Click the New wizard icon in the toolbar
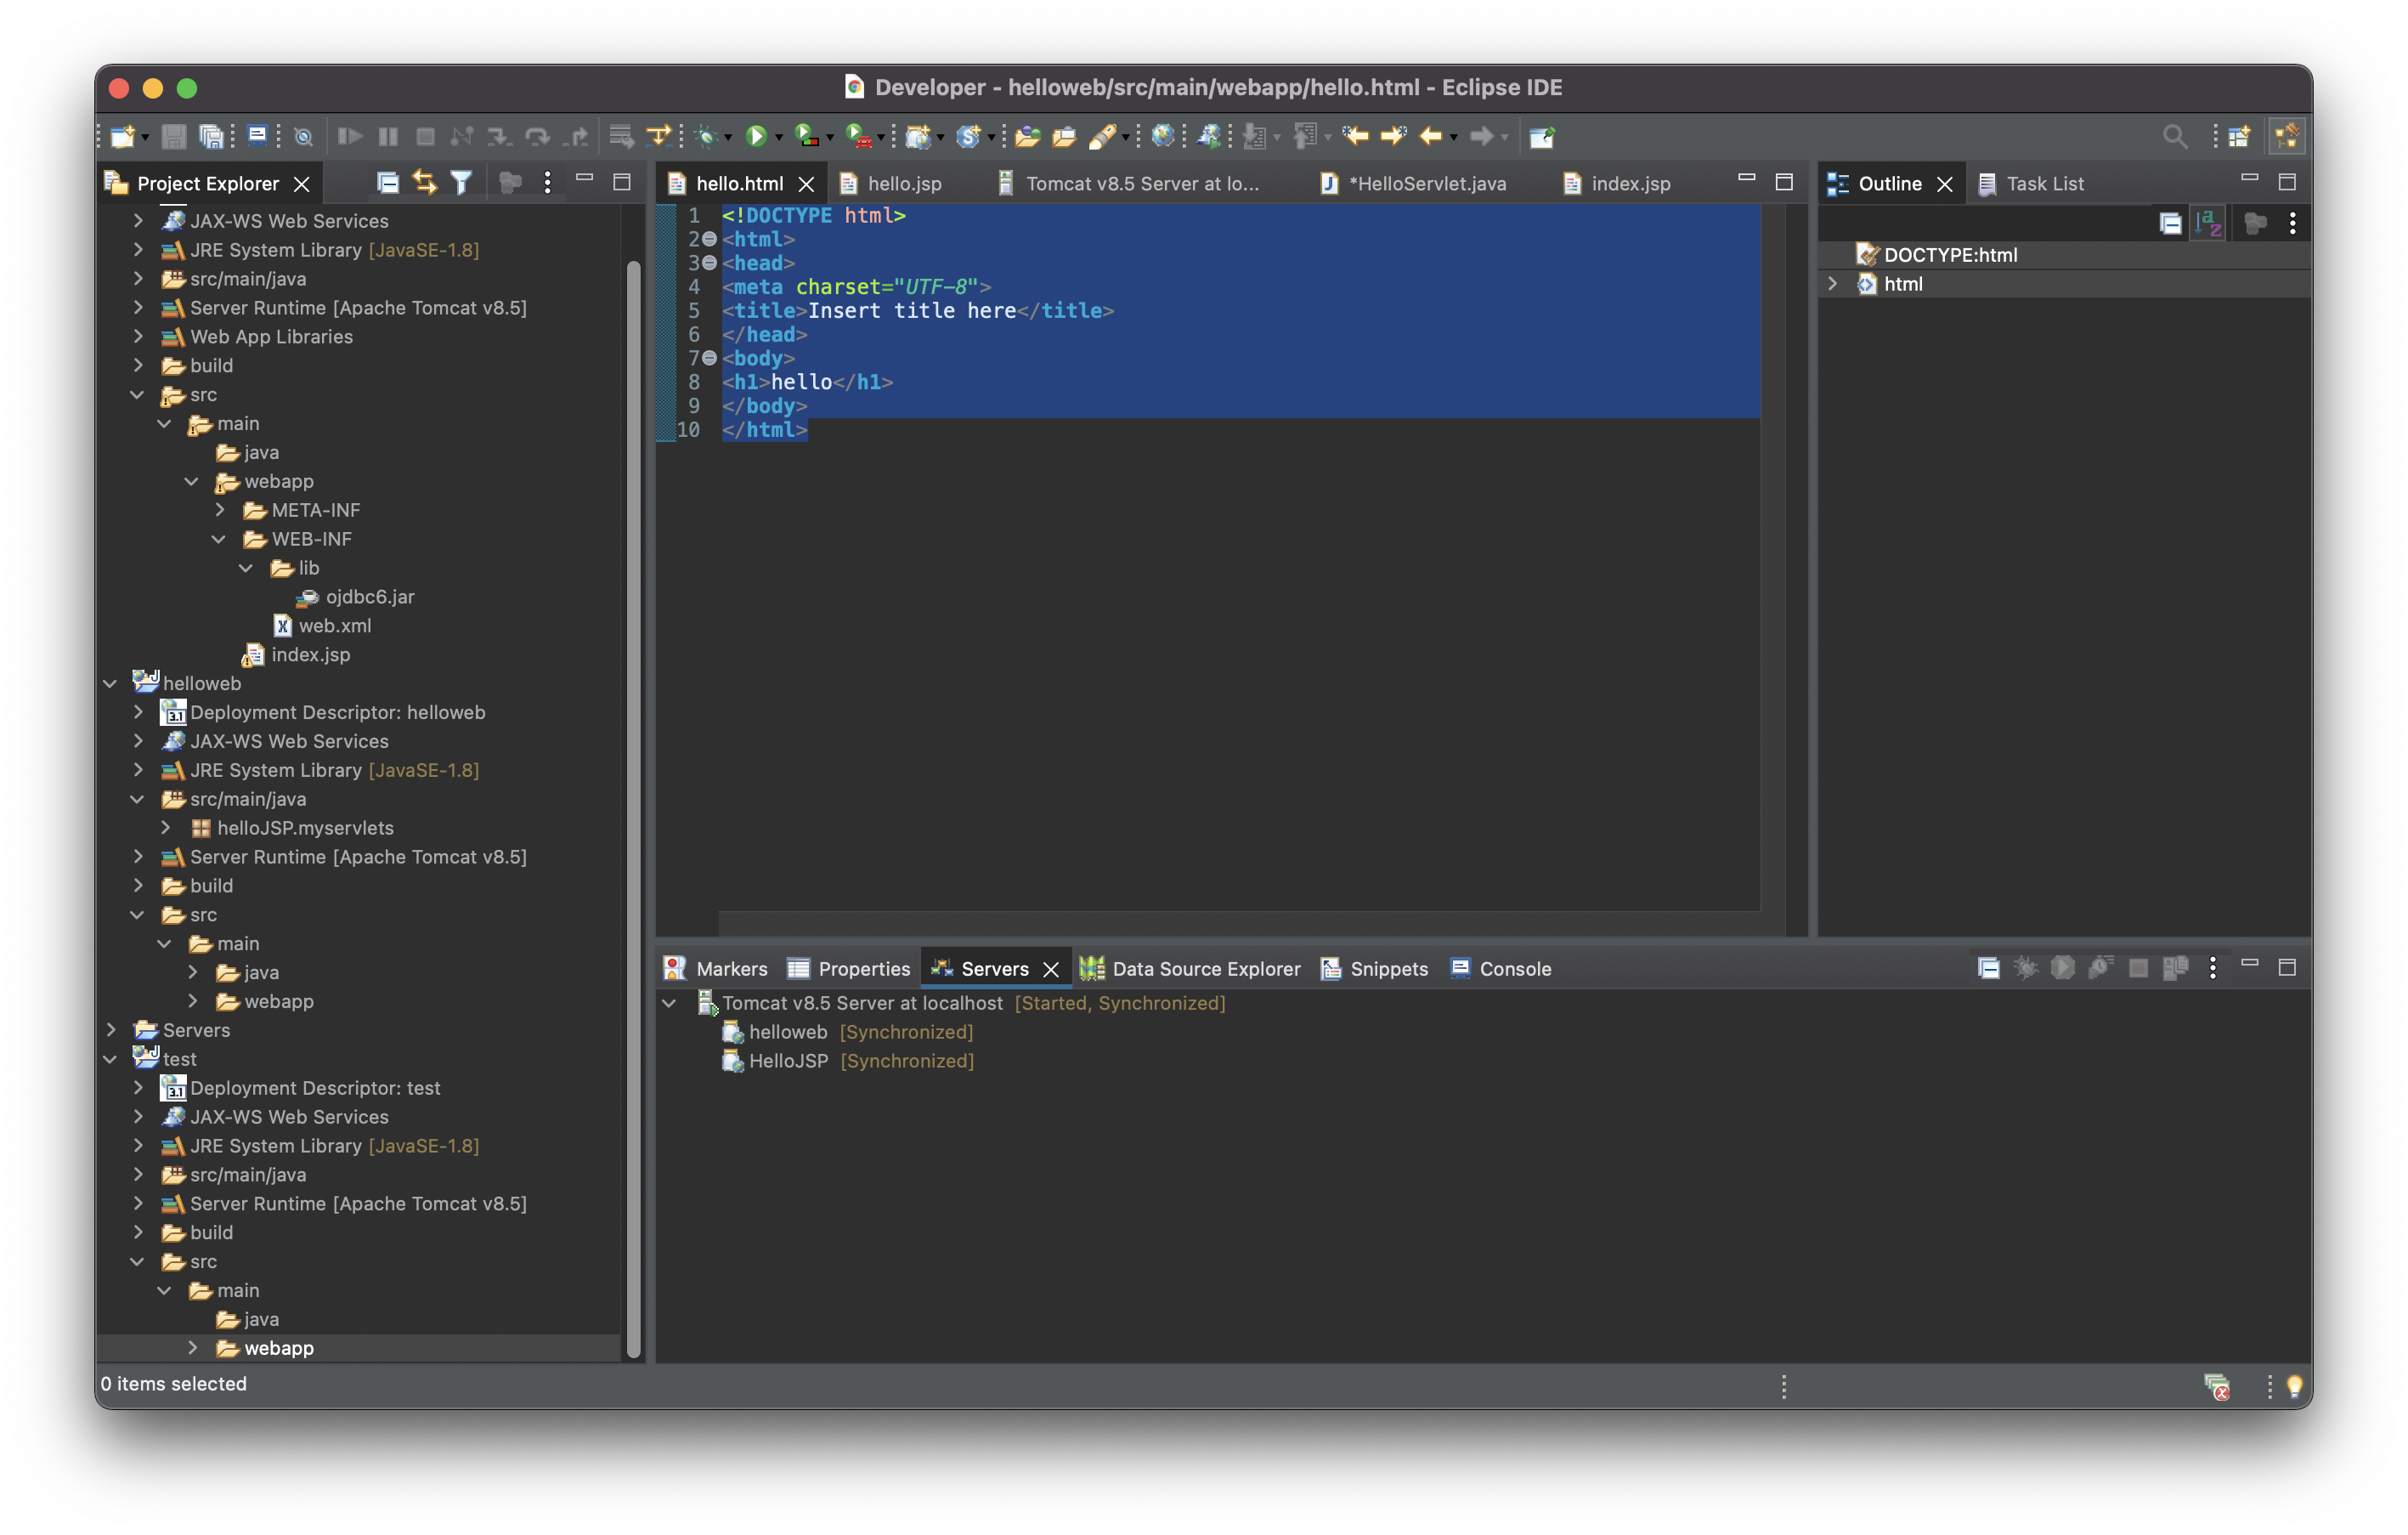 123,136
